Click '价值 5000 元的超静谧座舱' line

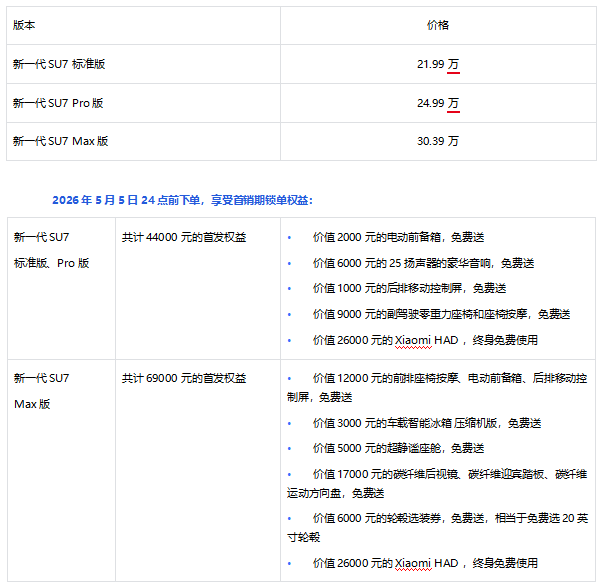(398, 448)
